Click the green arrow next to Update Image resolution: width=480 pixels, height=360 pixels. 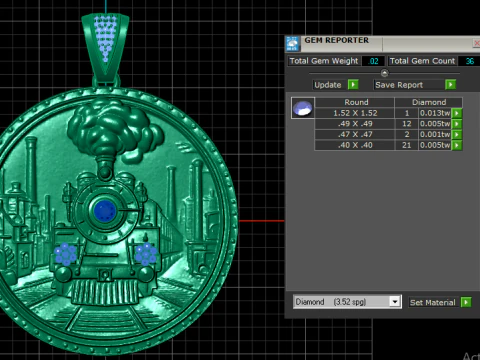pyautogui.click(x=353, y=85)
